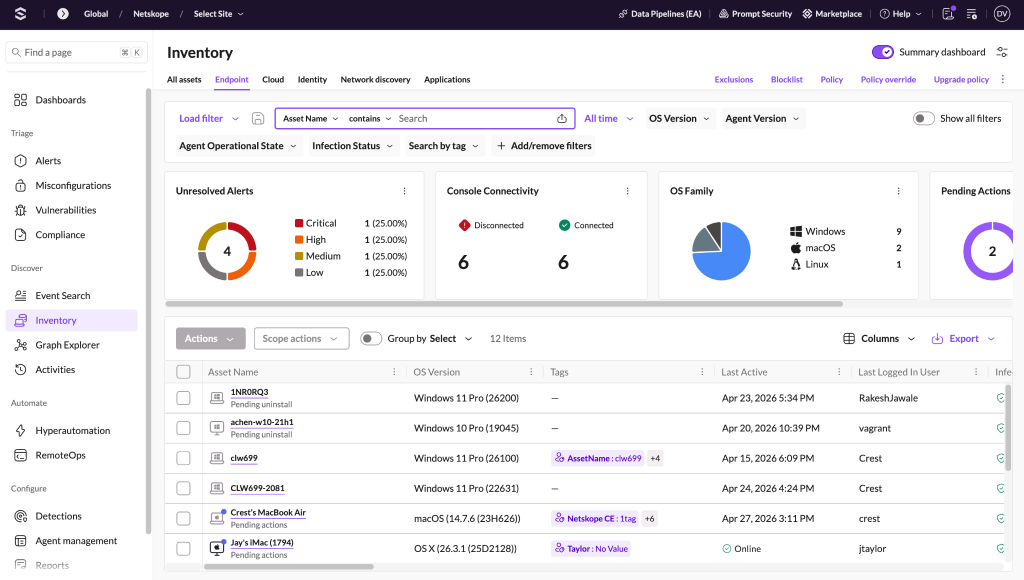The width and height of the screenshot is (1024, 580).
Task: Click the round arrow icon beside Global
Action: (x=63, y=14)
